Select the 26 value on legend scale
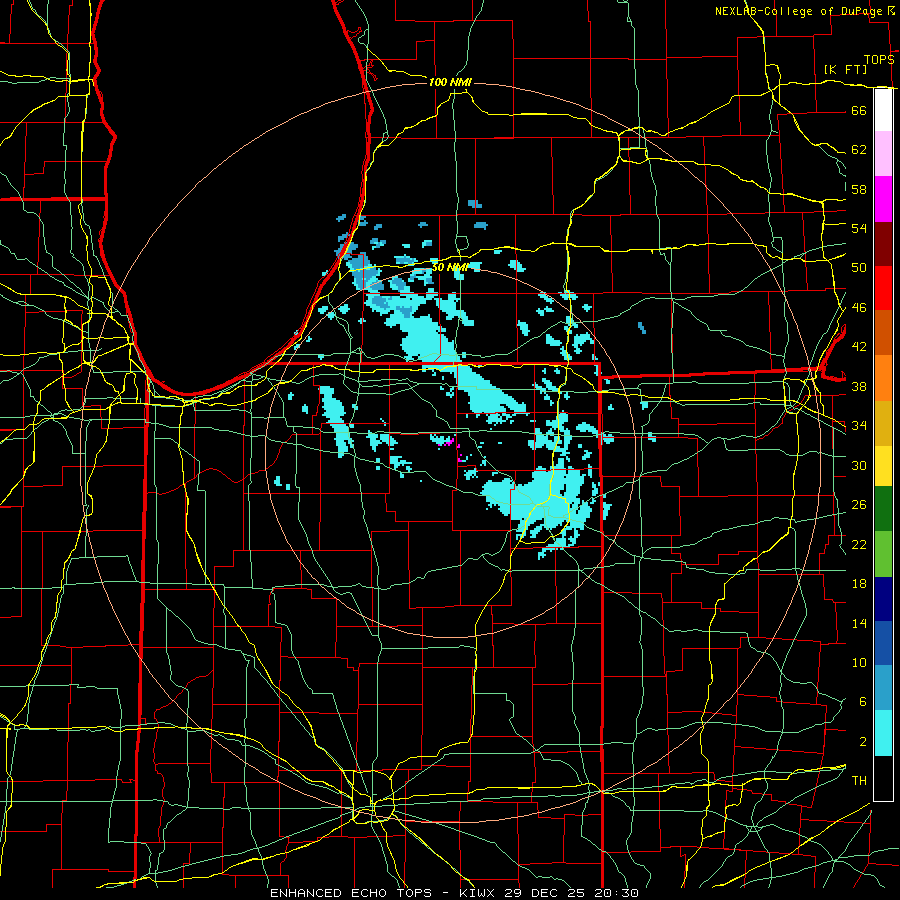The image size is (900, 900). point(859,505)
